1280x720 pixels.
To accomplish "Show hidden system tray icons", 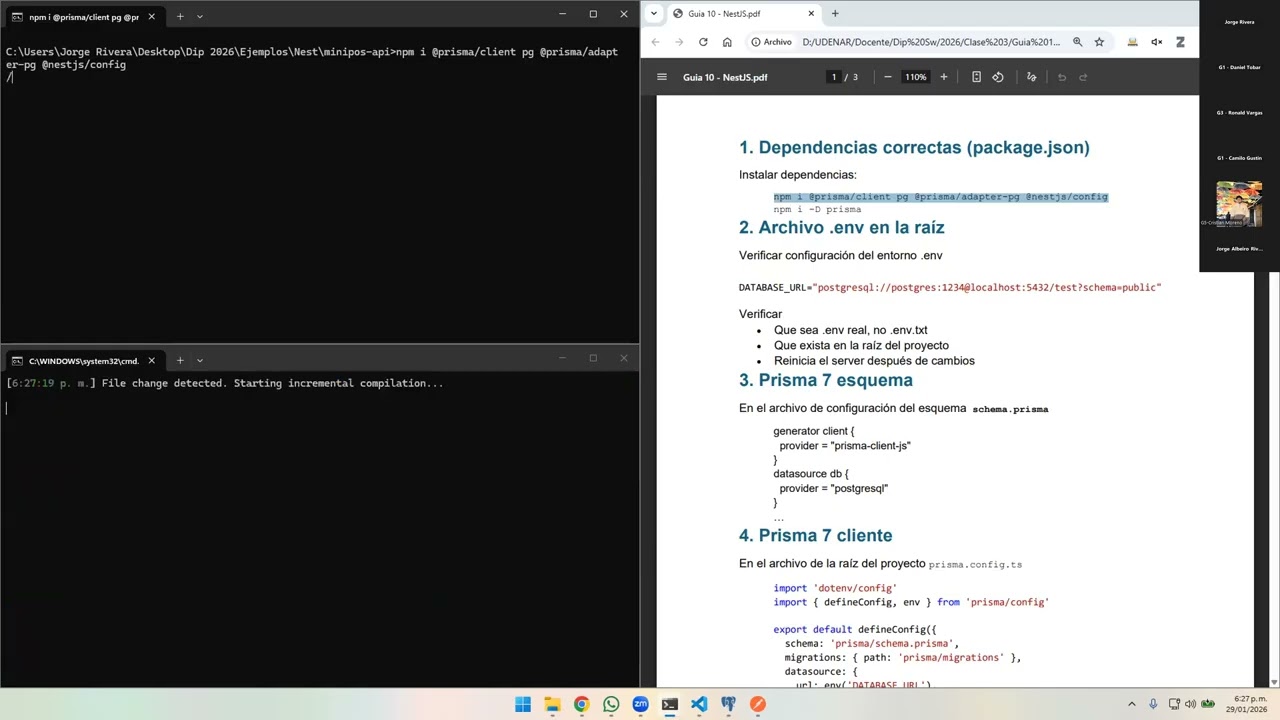I will (1132, 704).
